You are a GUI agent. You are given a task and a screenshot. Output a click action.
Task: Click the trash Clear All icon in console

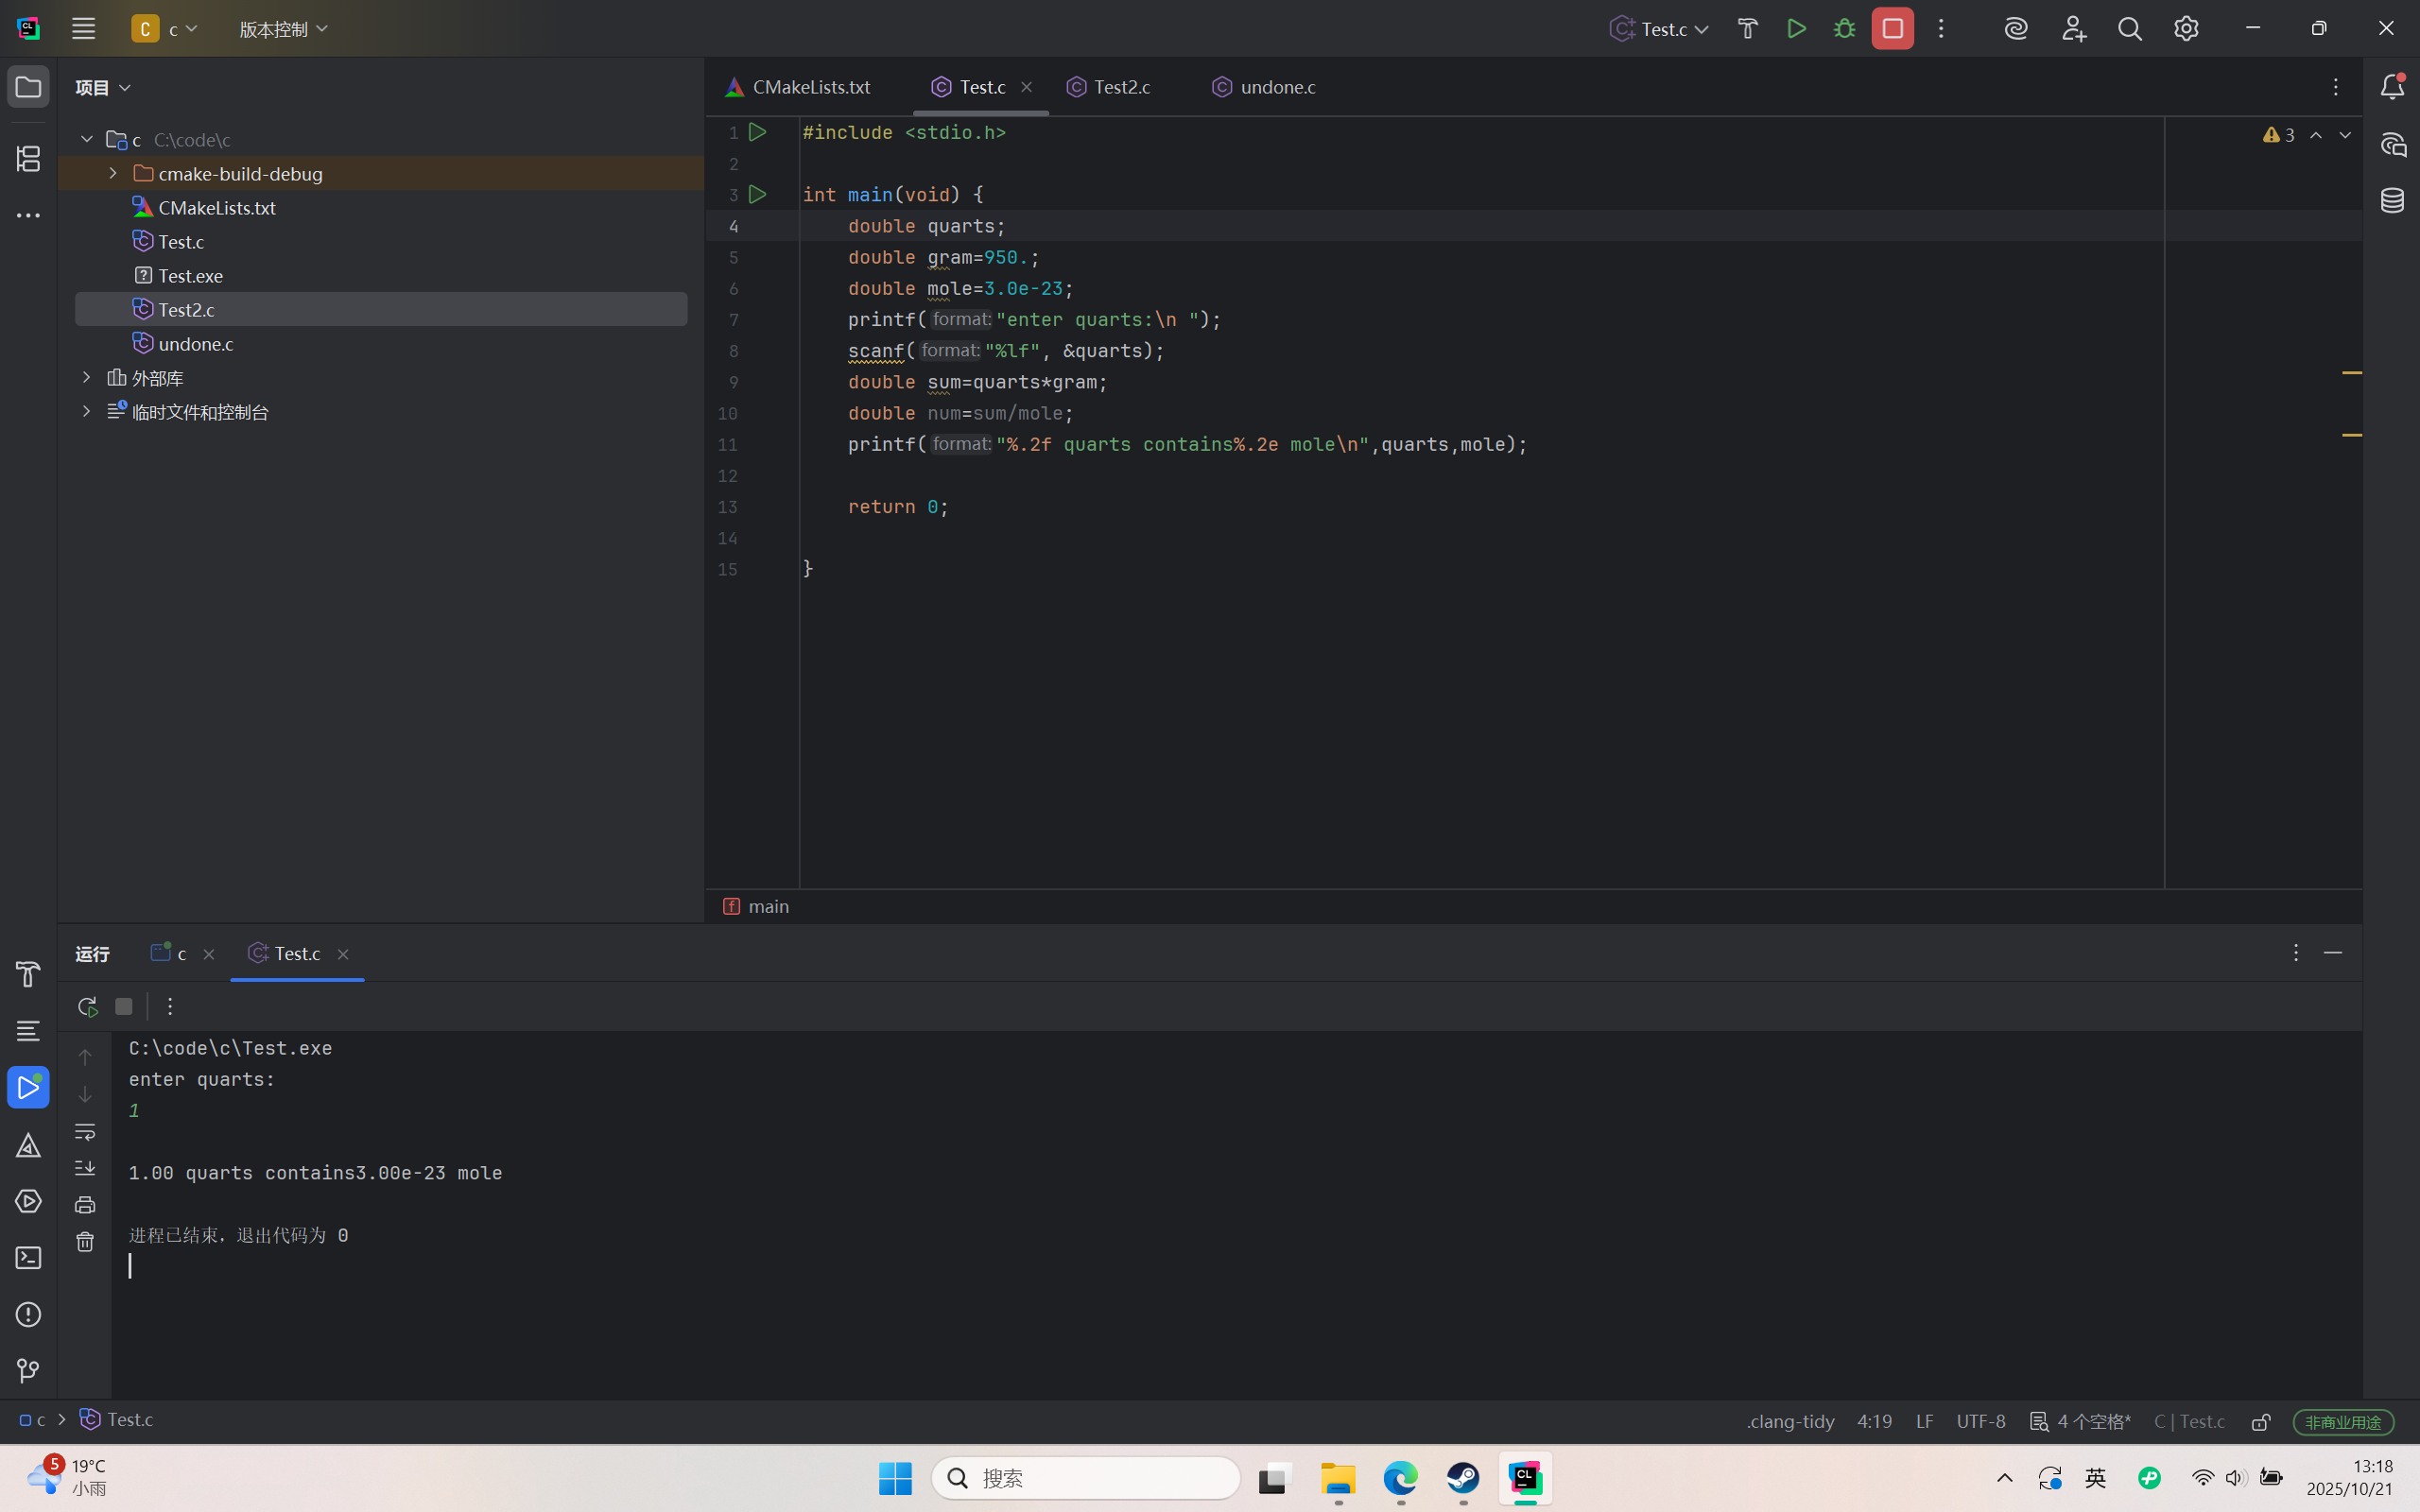(85, 1242)
